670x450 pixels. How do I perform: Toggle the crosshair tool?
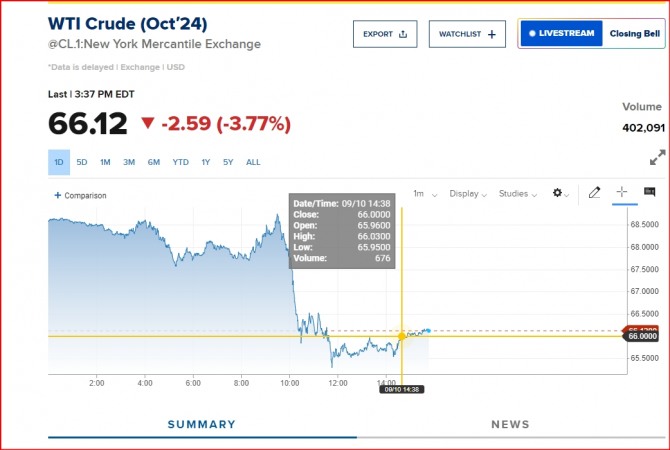pos(621,193)
